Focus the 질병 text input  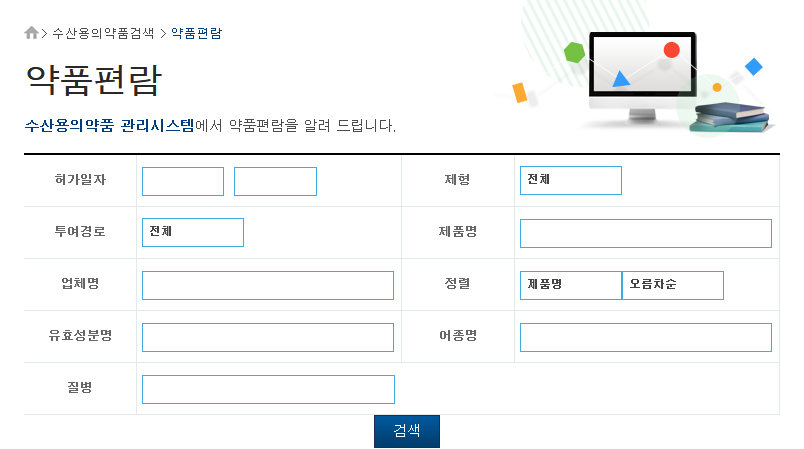268,390
